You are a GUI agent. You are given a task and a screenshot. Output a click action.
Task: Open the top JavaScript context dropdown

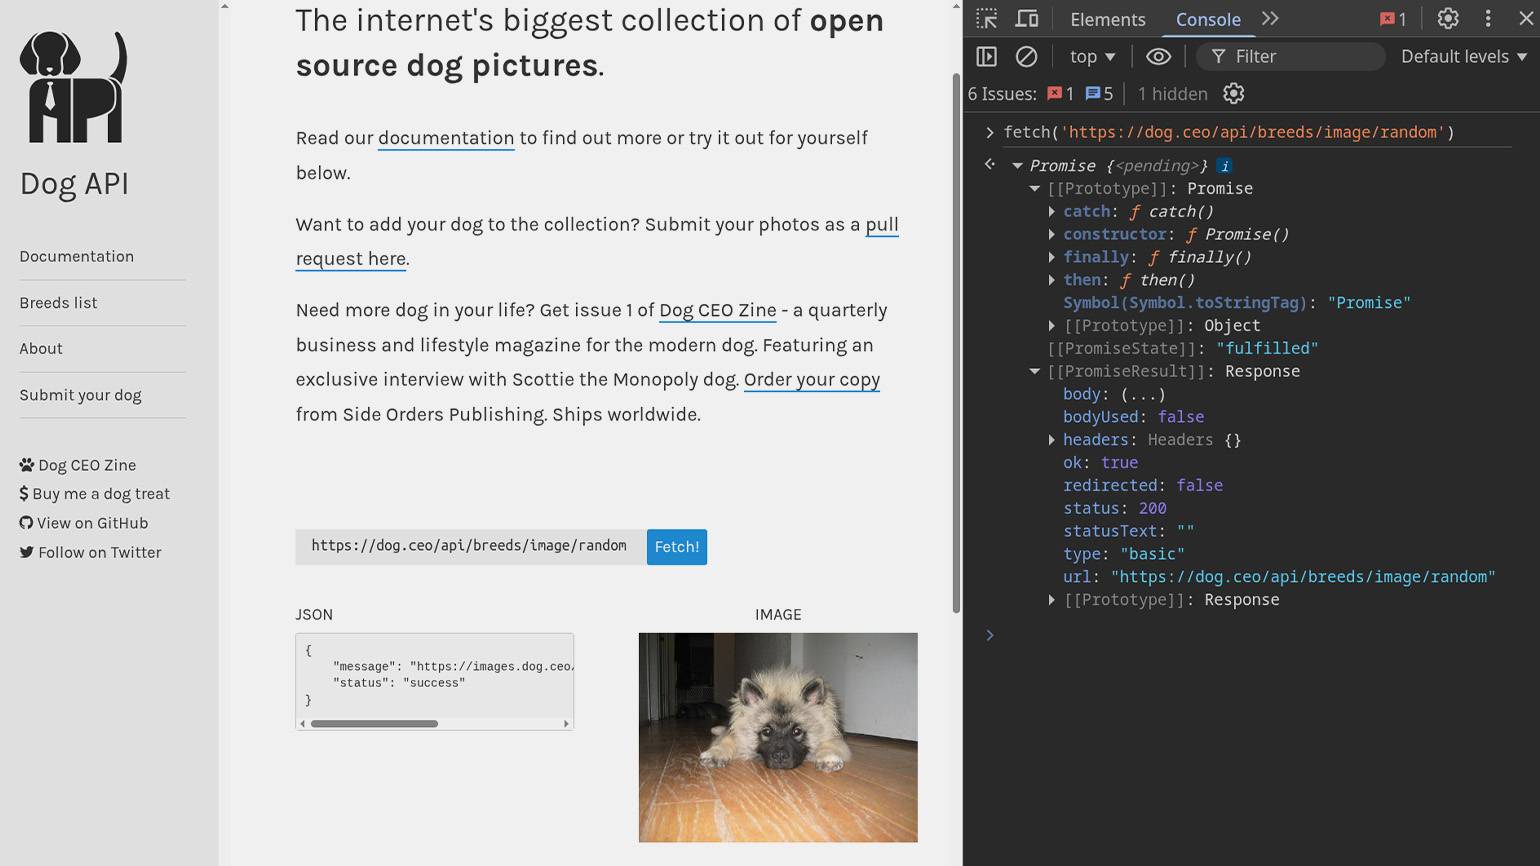tap(1092, 57)
